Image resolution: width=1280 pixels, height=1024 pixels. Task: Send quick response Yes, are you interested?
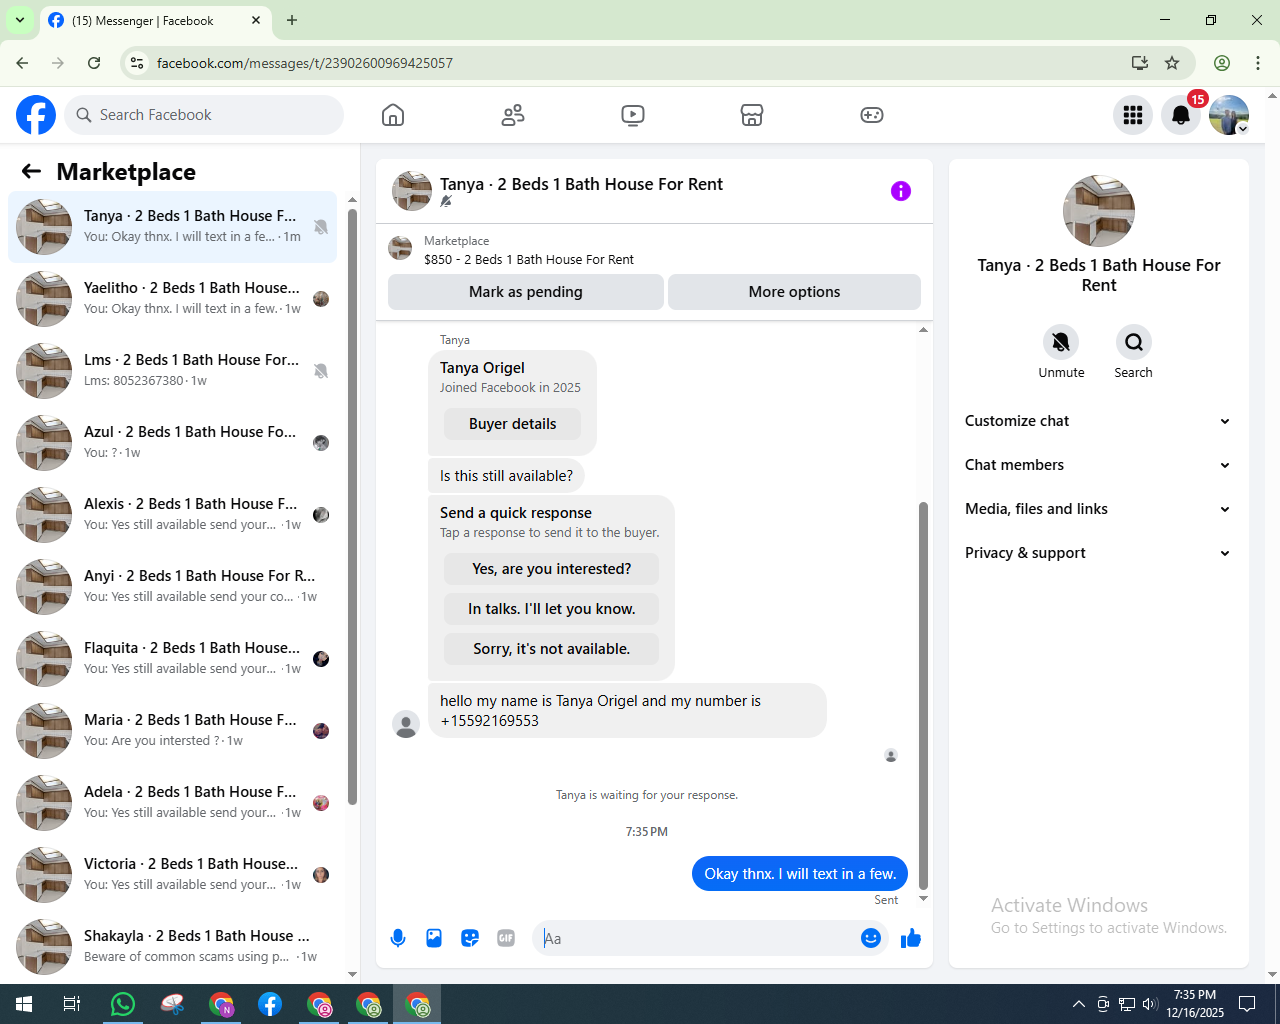coord(552,569)
